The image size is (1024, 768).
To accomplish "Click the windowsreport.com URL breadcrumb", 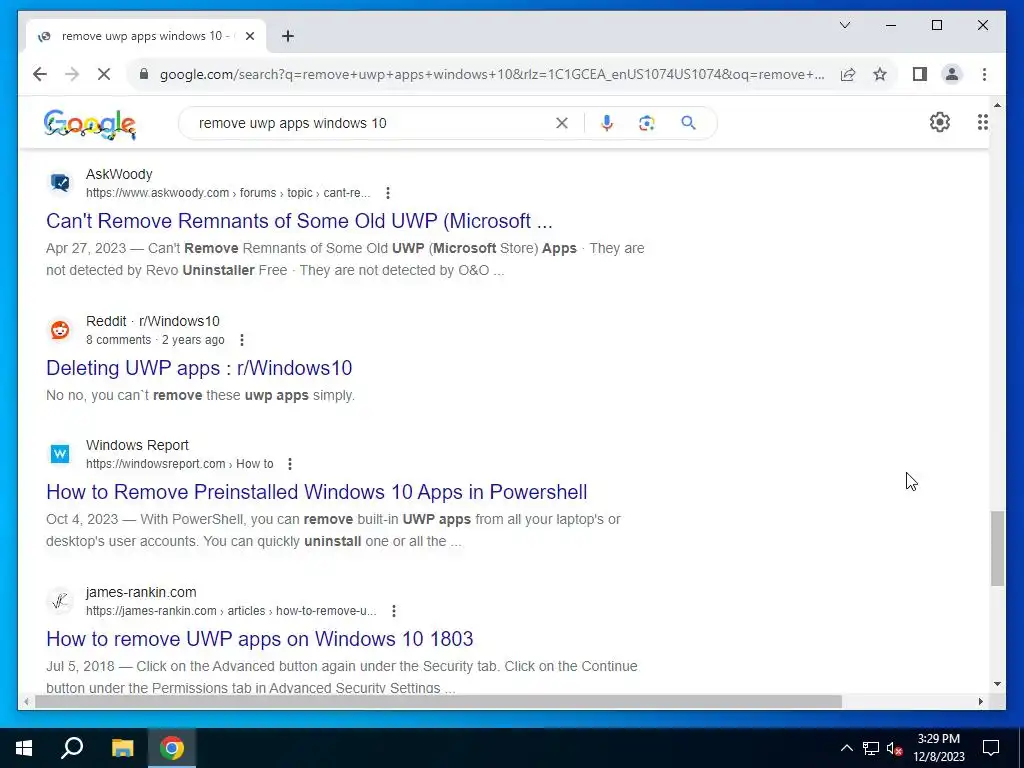I will [x=180, y=464].
